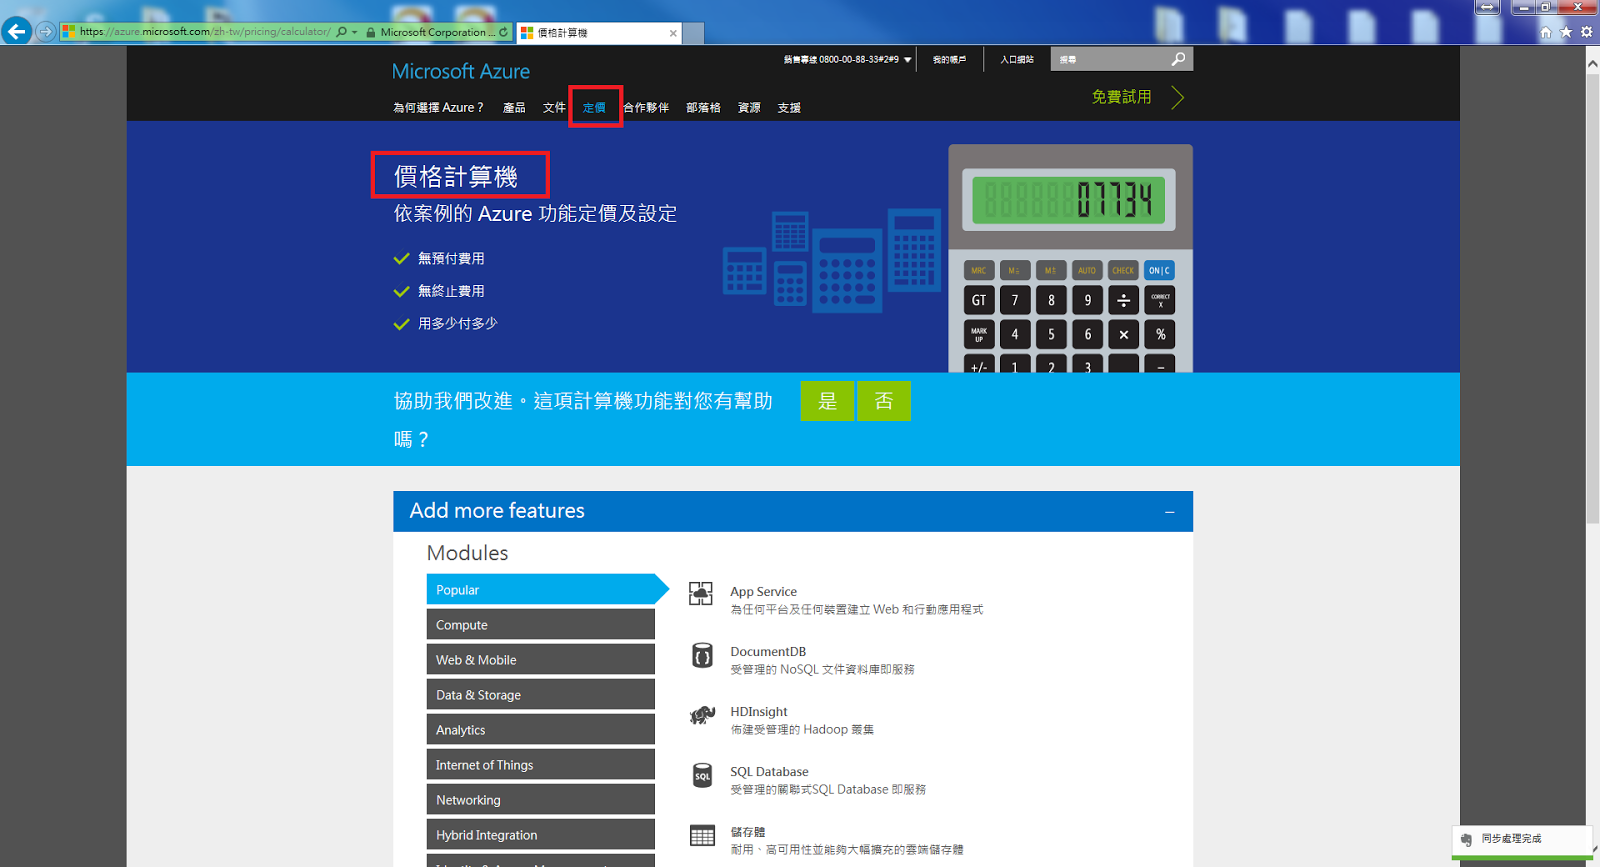
Task: Go back with the browser back arrow
Action: tap(16, 31)
